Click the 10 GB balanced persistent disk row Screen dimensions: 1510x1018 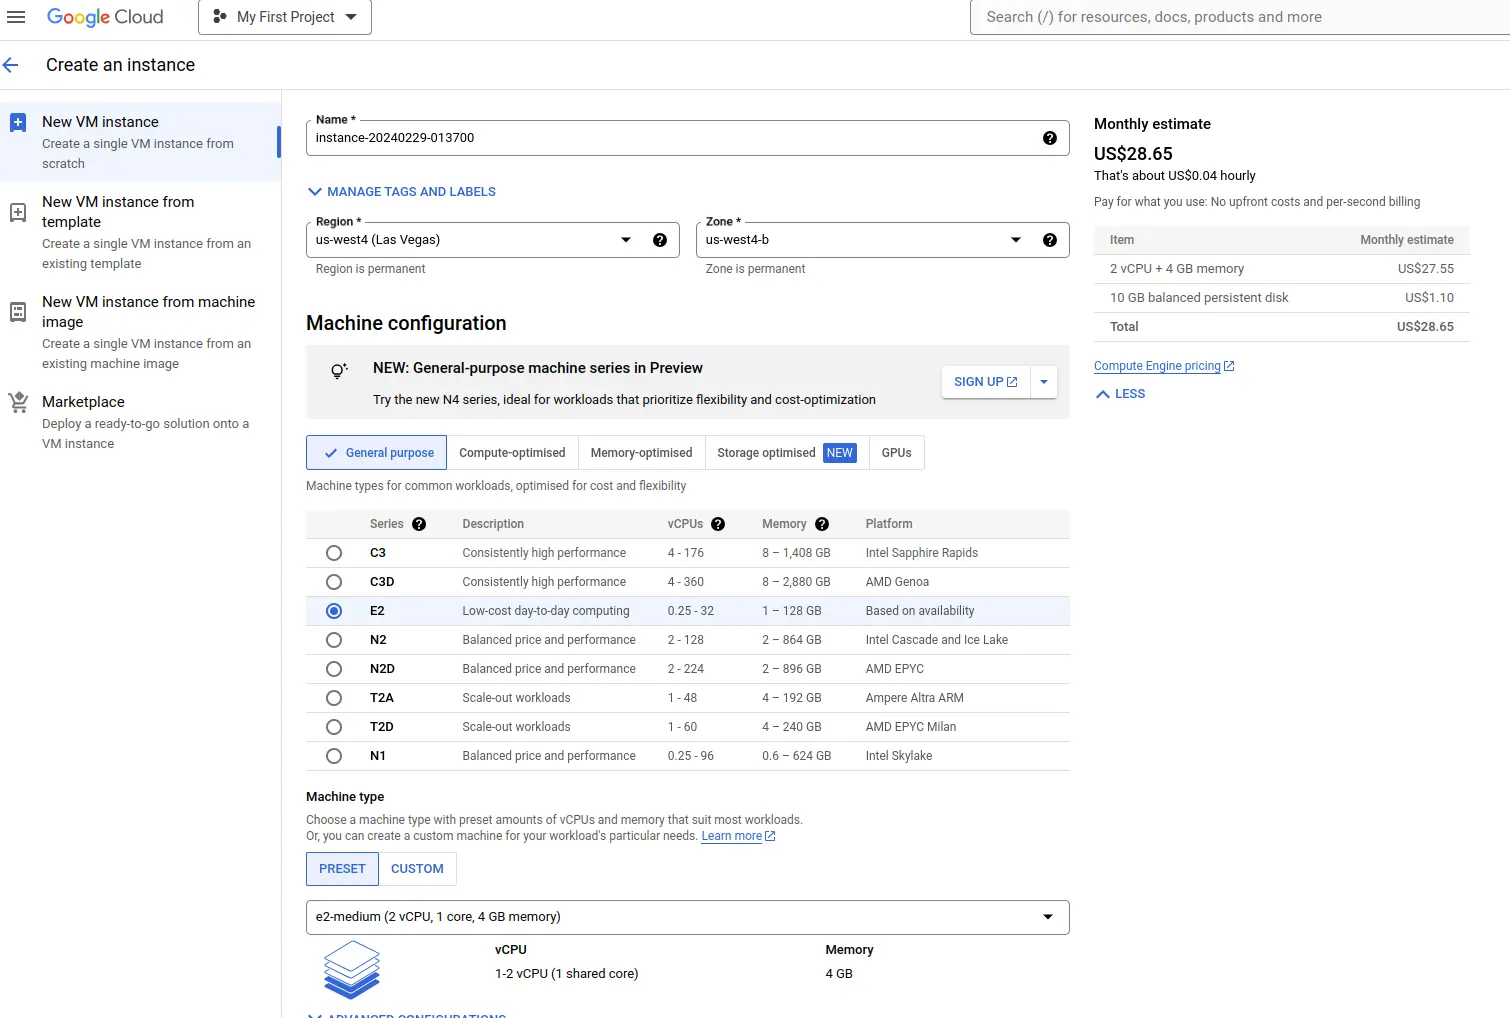pyautogui.click(x=1282, y=298)
